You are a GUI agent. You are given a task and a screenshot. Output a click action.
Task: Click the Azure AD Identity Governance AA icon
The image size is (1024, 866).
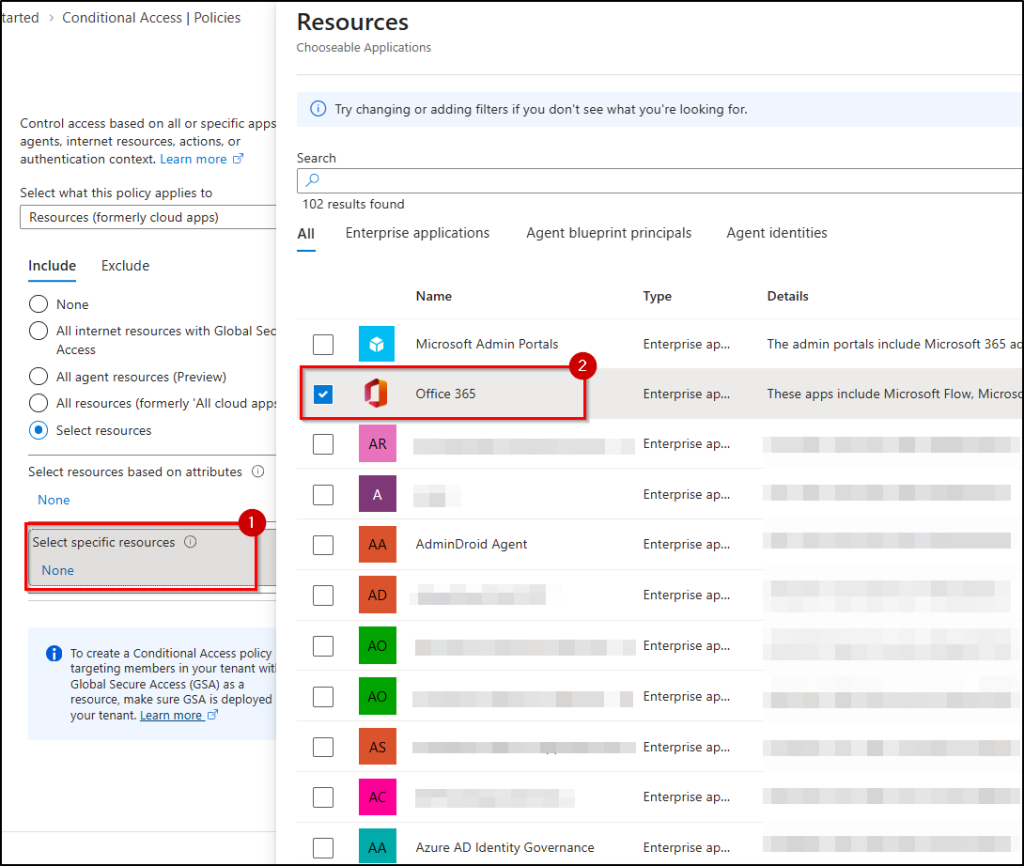[x=377, y=847]
